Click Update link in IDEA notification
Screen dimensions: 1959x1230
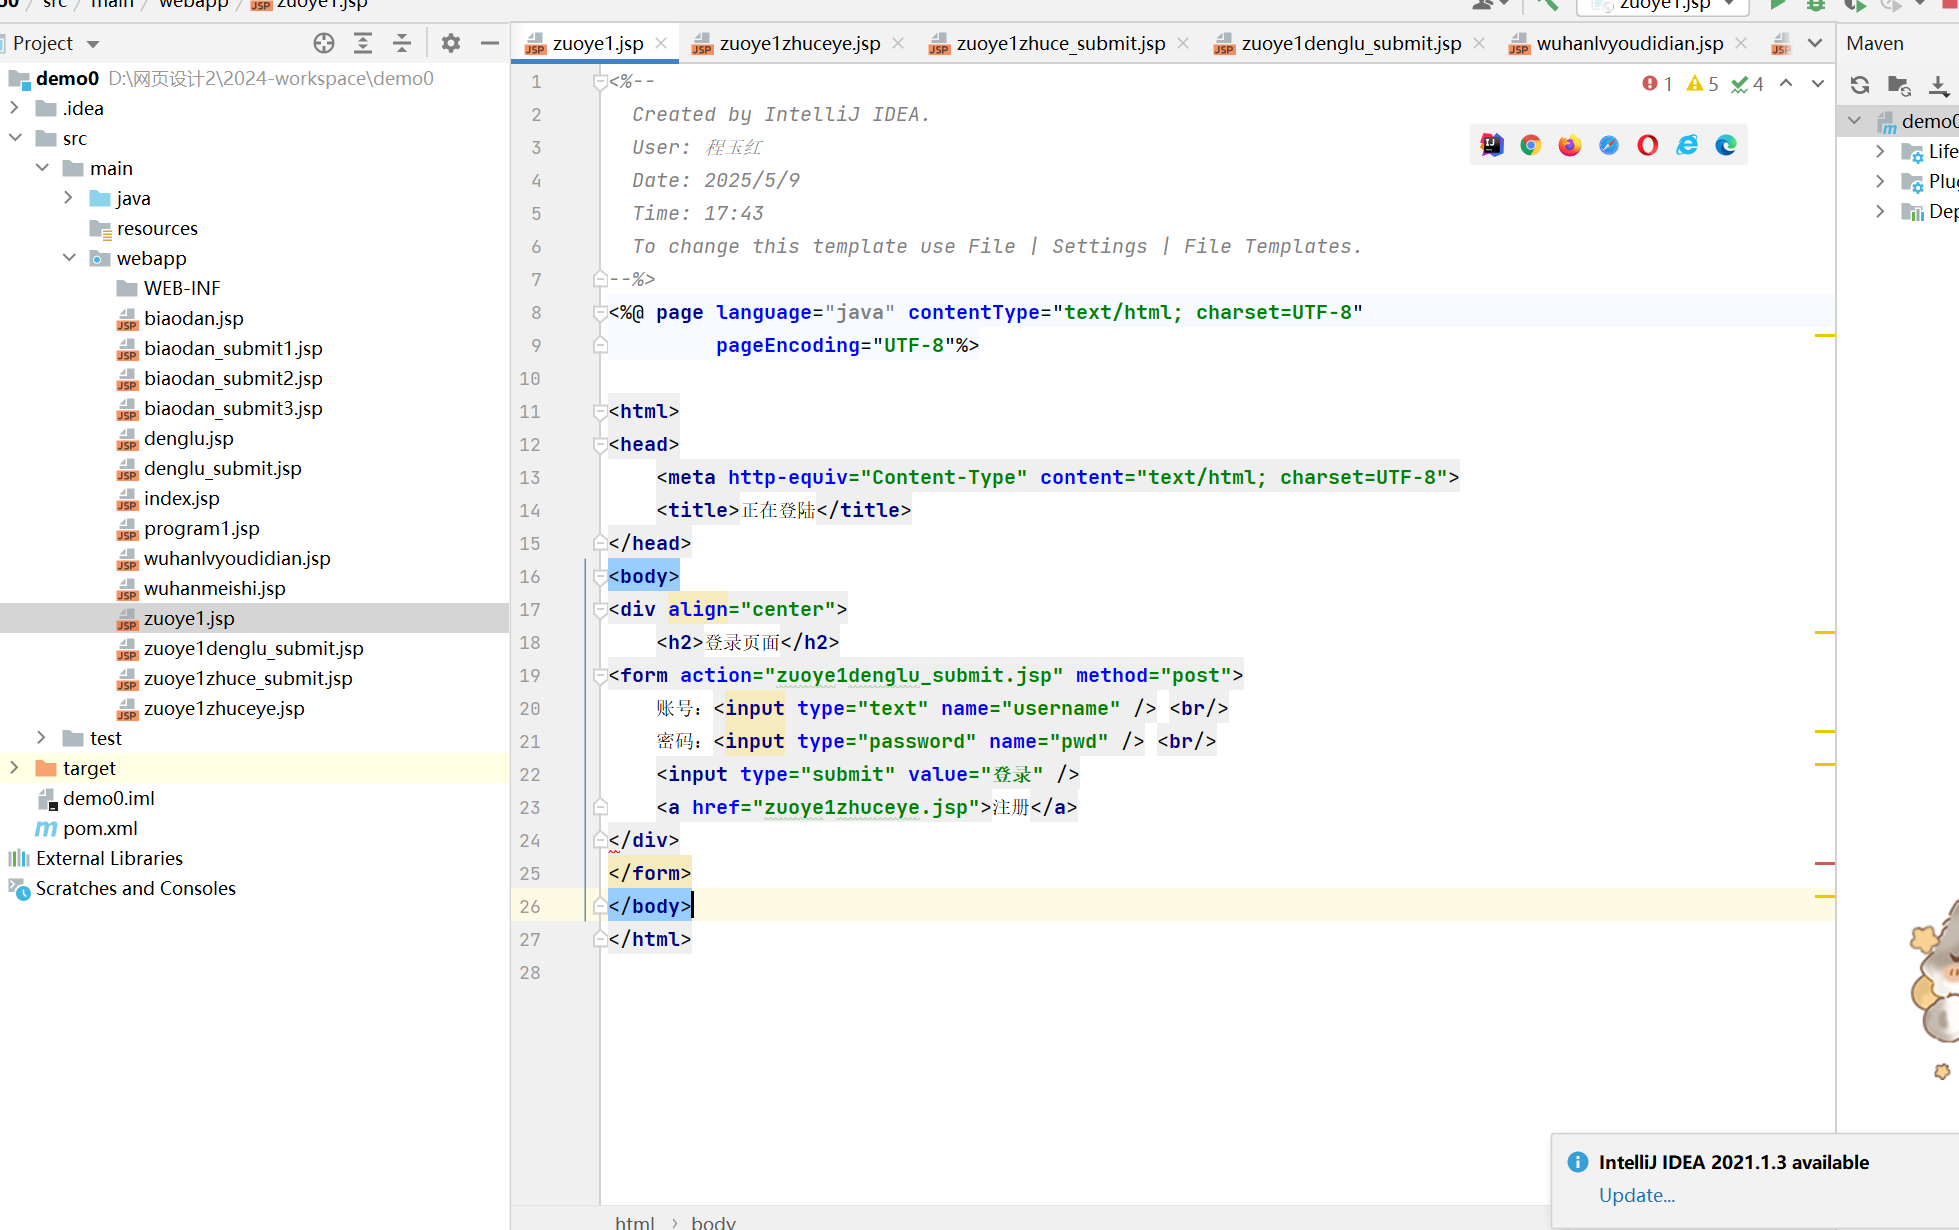(1636, 1195)
